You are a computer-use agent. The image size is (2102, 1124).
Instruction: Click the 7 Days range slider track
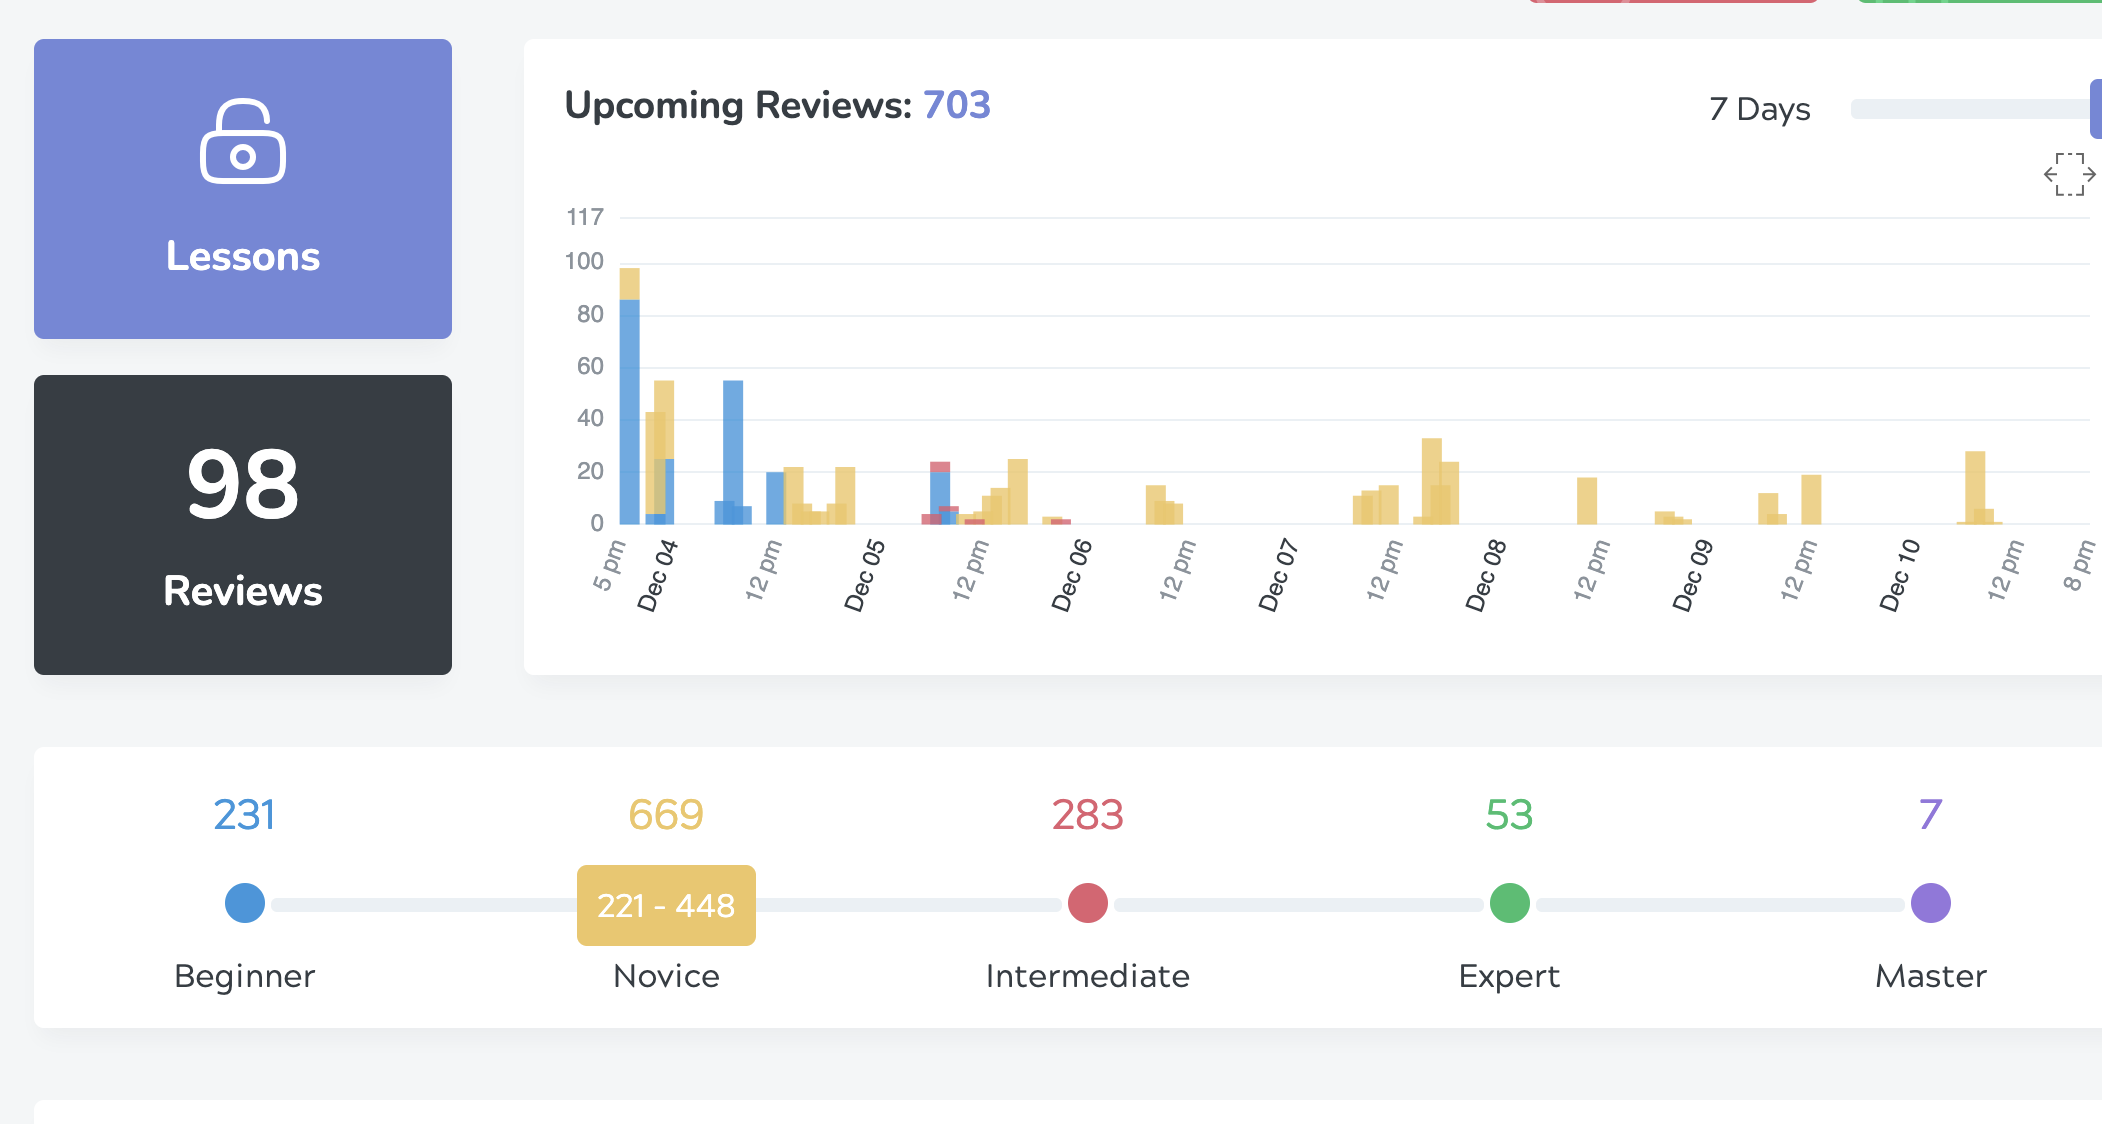click(x=1965, y=109)
